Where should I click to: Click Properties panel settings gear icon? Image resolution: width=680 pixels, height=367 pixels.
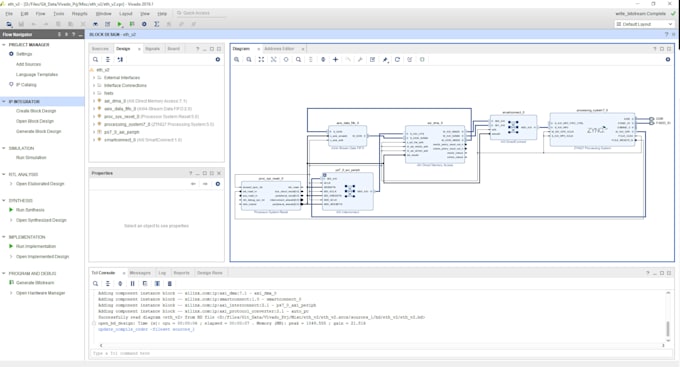point(218,184)
